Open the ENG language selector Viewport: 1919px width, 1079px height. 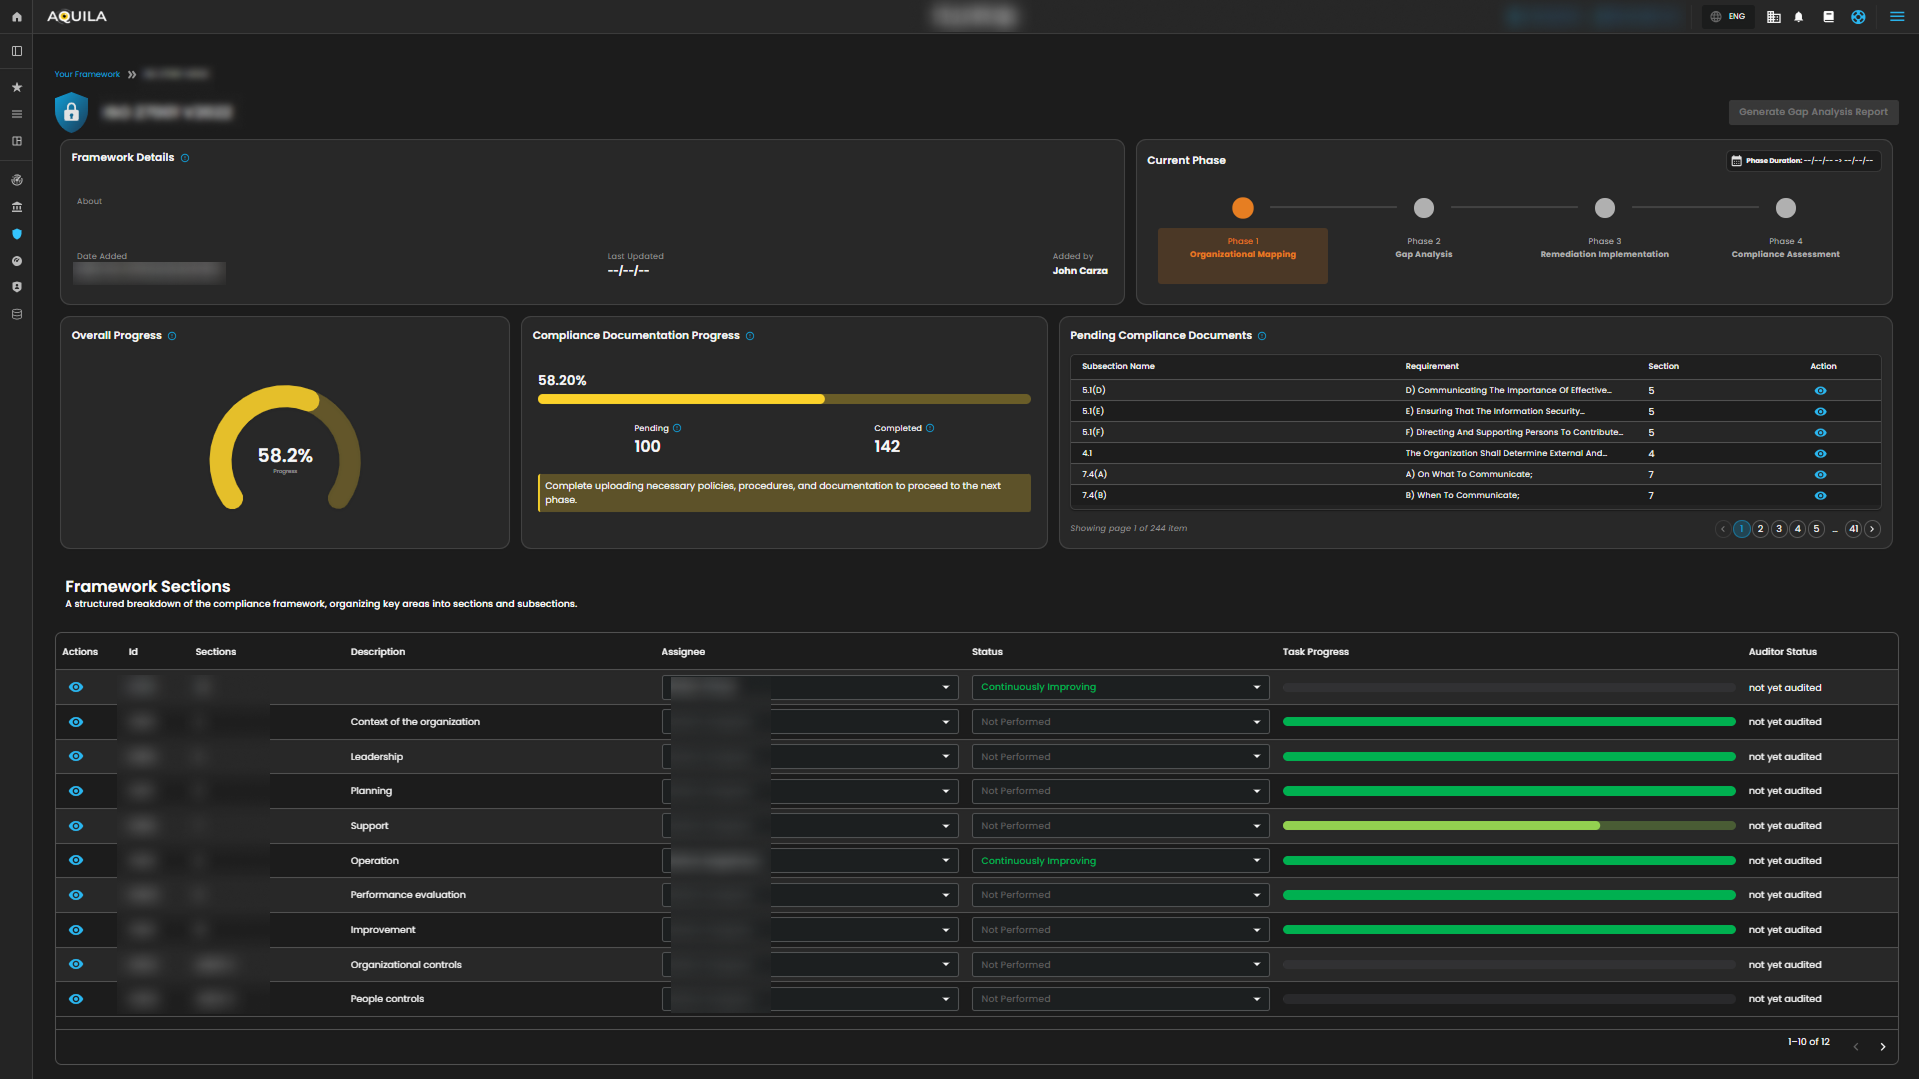(1728, 17)
